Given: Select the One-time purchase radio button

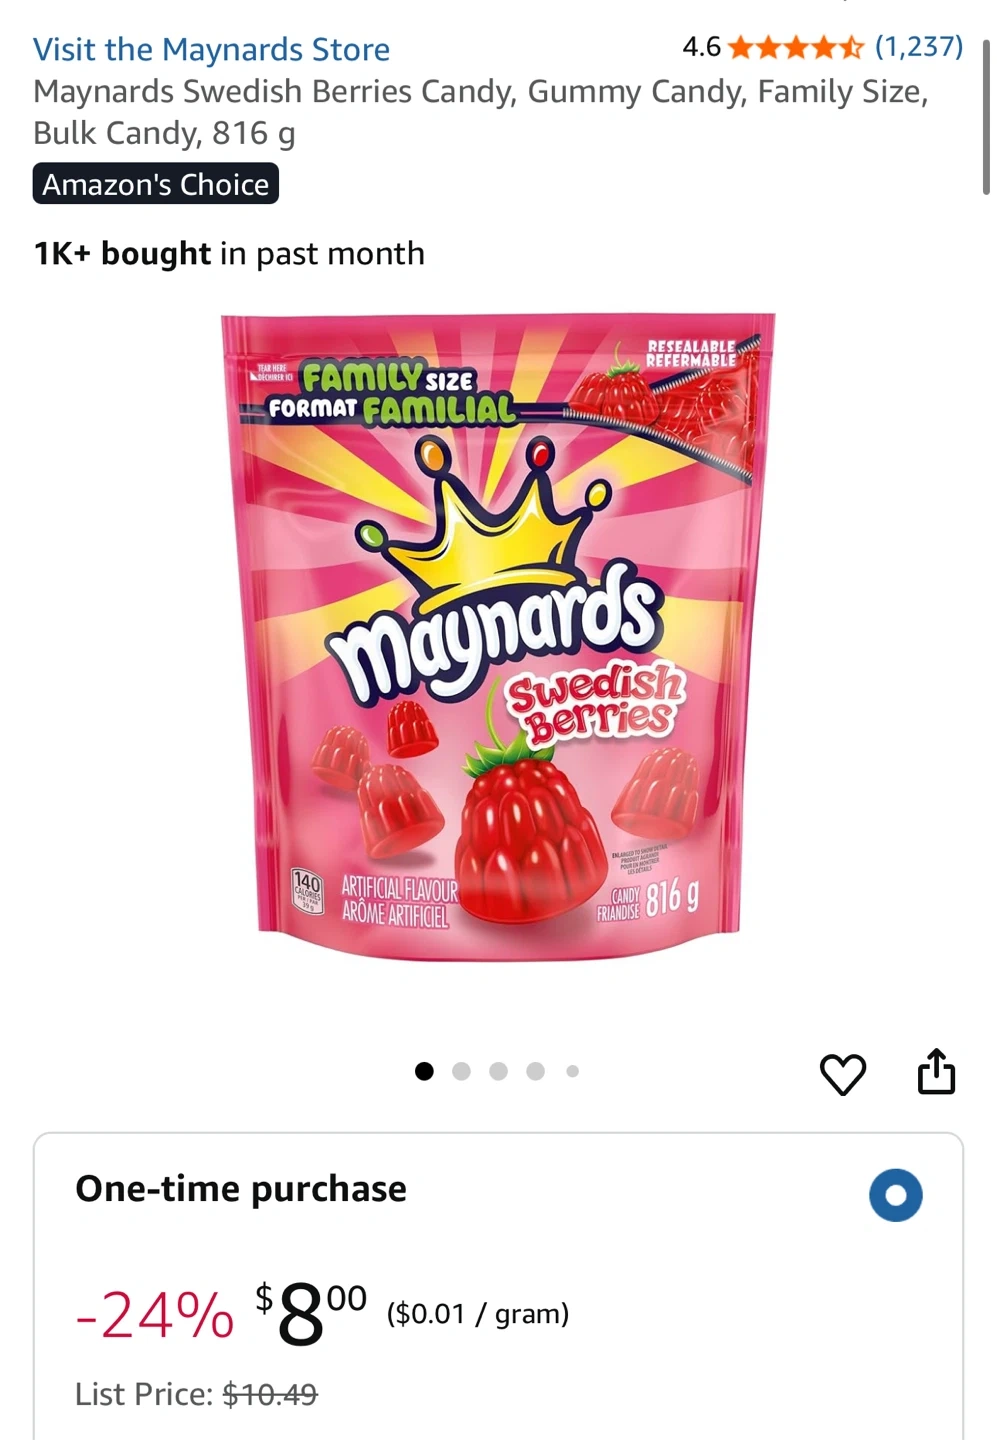Looking at the screenshot, I should (895, 1195).
